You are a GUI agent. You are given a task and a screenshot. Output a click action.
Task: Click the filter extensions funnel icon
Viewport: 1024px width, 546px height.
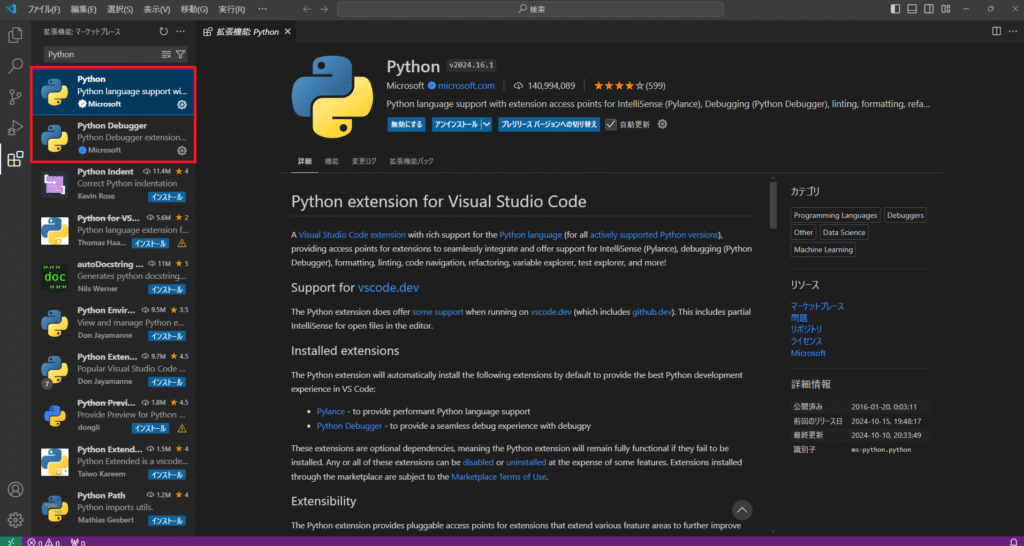click(x=181, y=54)
